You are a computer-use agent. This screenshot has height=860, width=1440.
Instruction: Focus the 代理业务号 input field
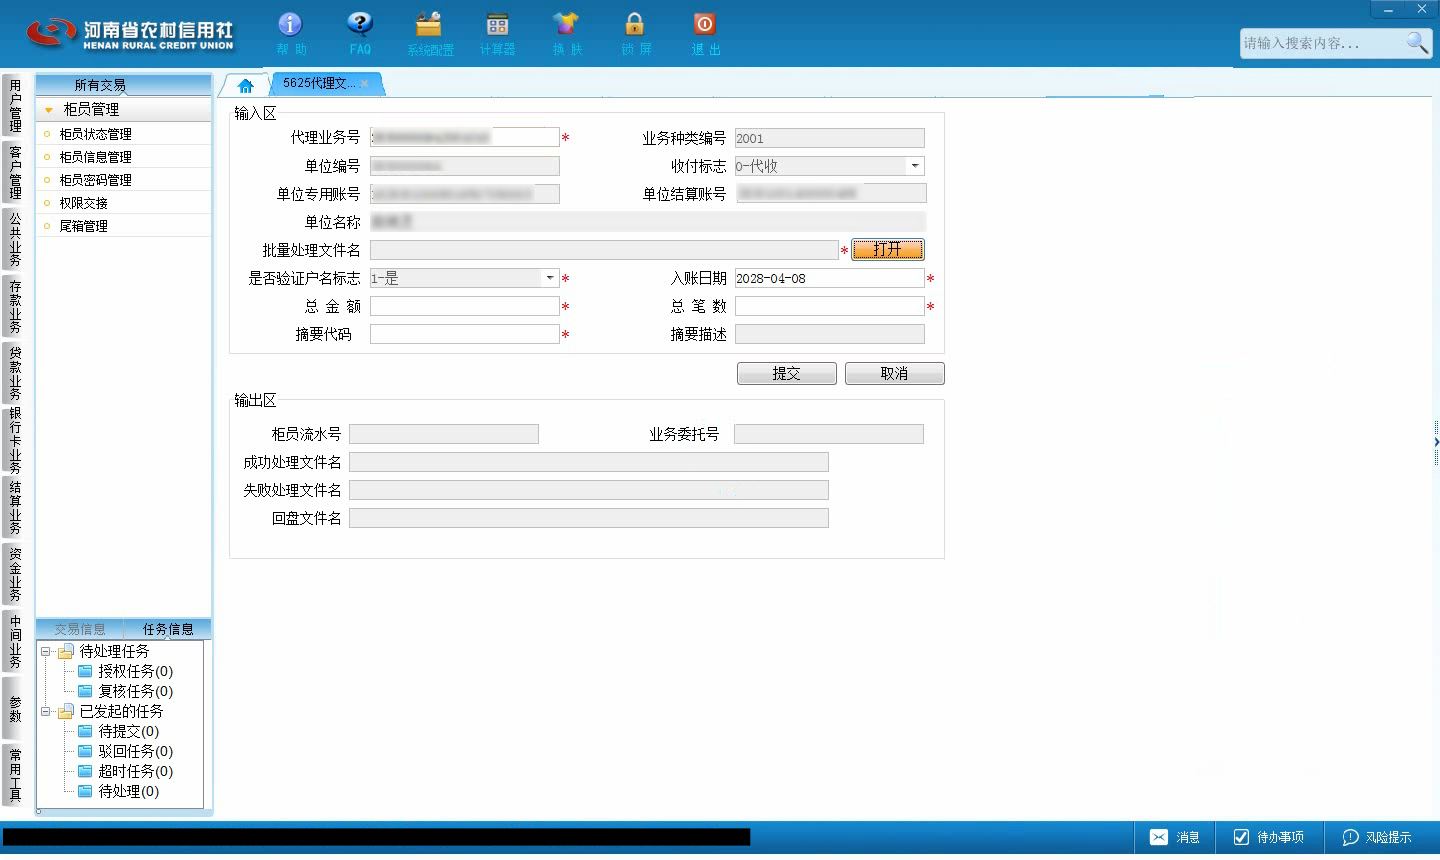click(x=465, y=138)
